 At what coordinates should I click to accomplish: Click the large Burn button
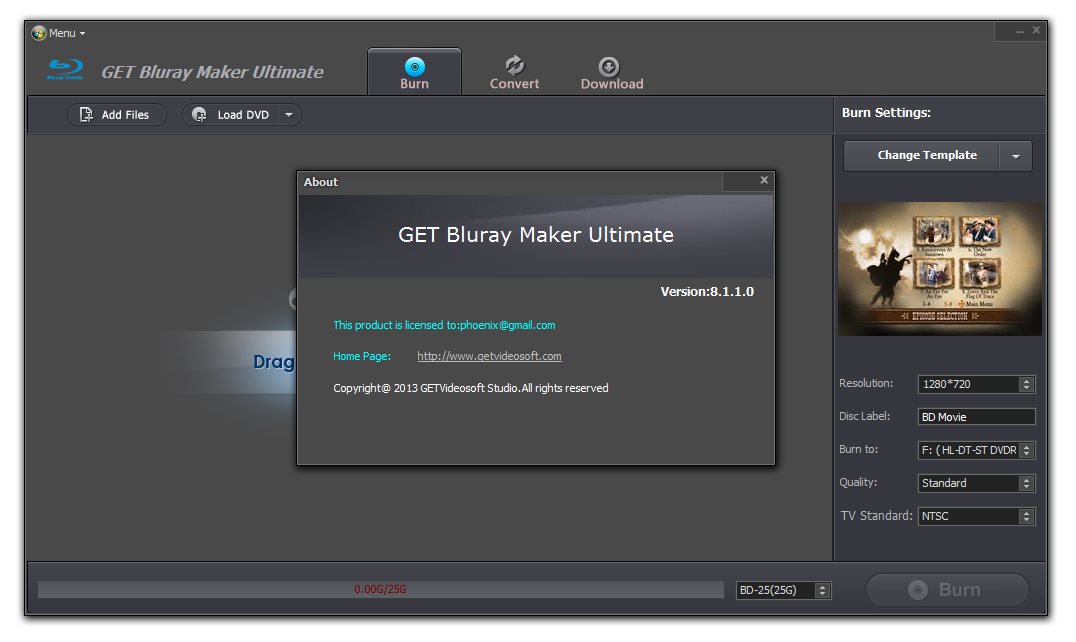[x=948, y=589]
